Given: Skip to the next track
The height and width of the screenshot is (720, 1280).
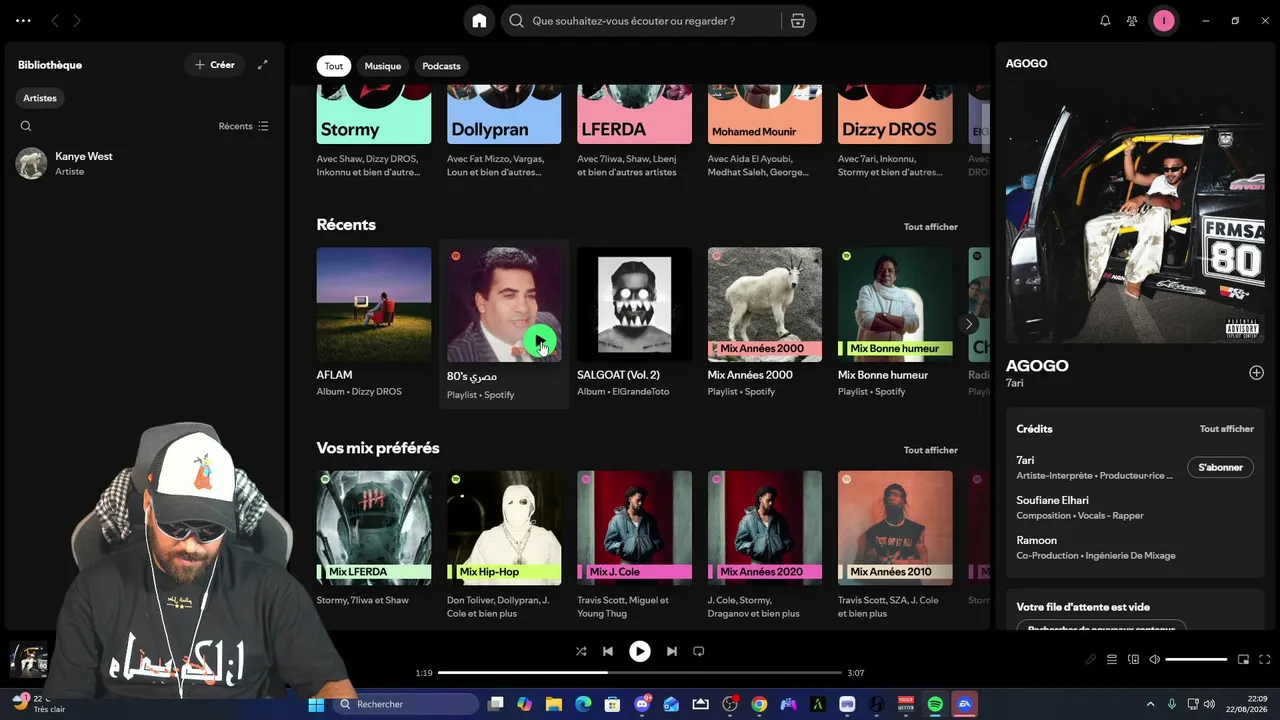Looking at the screenshot, I should (x=672, y=651).
